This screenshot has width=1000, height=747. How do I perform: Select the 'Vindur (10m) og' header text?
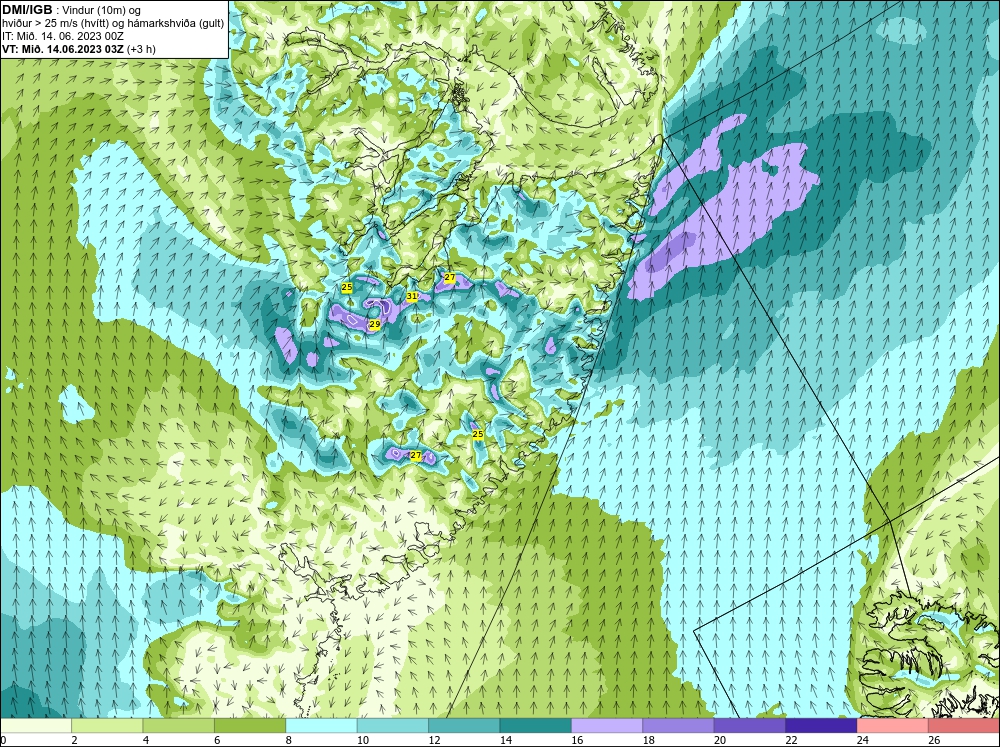100,11
